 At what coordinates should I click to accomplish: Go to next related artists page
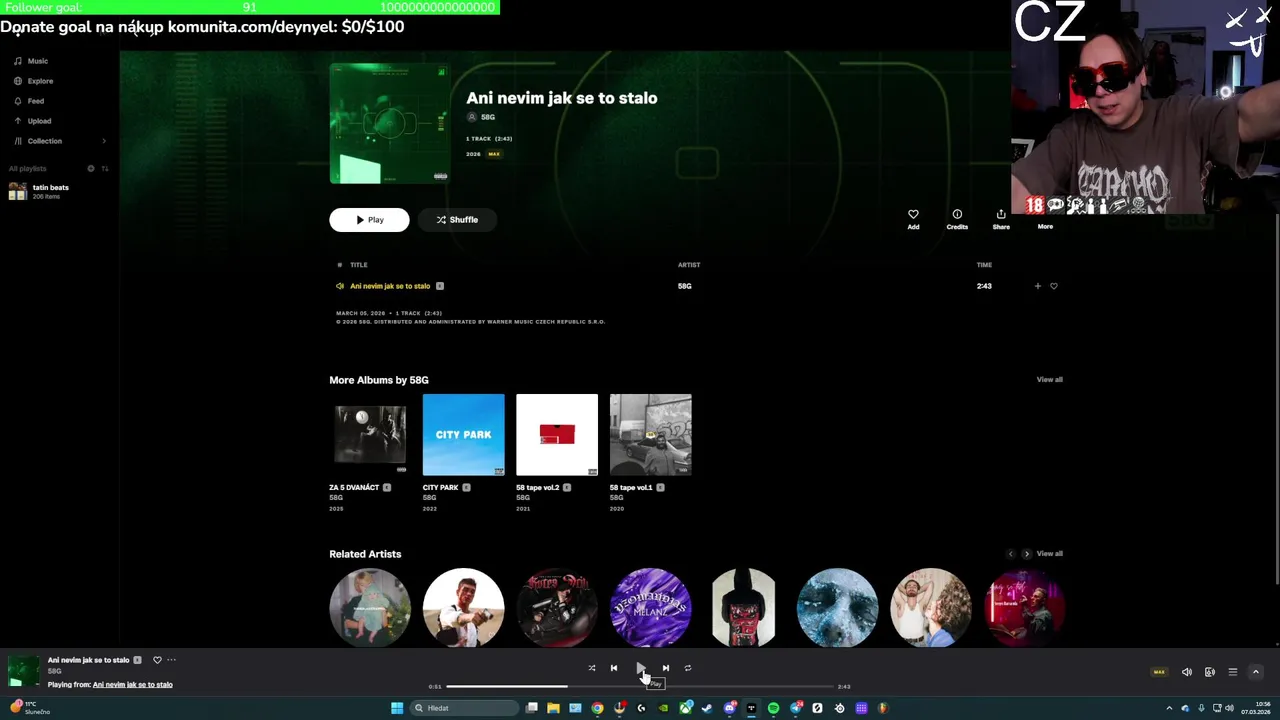(1026, 554)
